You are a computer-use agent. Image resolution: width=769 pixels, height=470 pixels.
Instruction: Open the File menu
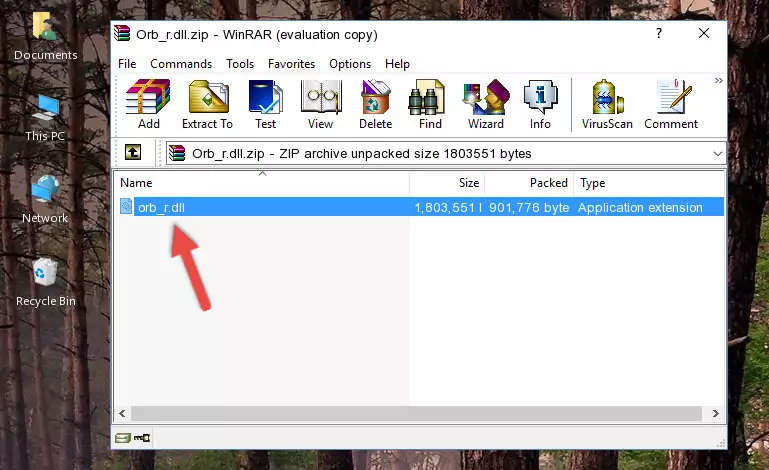[127, 64]
